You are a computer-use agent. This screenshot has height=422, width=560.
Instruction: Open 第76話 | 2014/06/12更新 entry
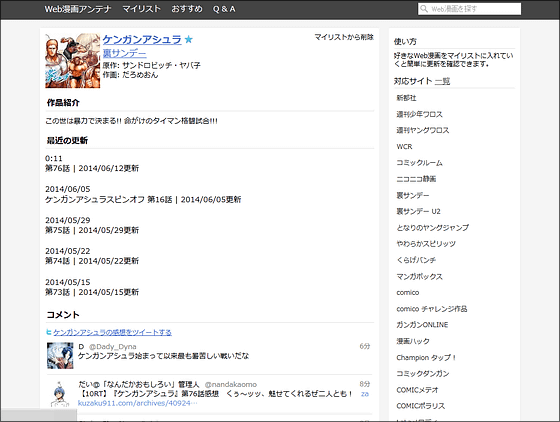92,168
